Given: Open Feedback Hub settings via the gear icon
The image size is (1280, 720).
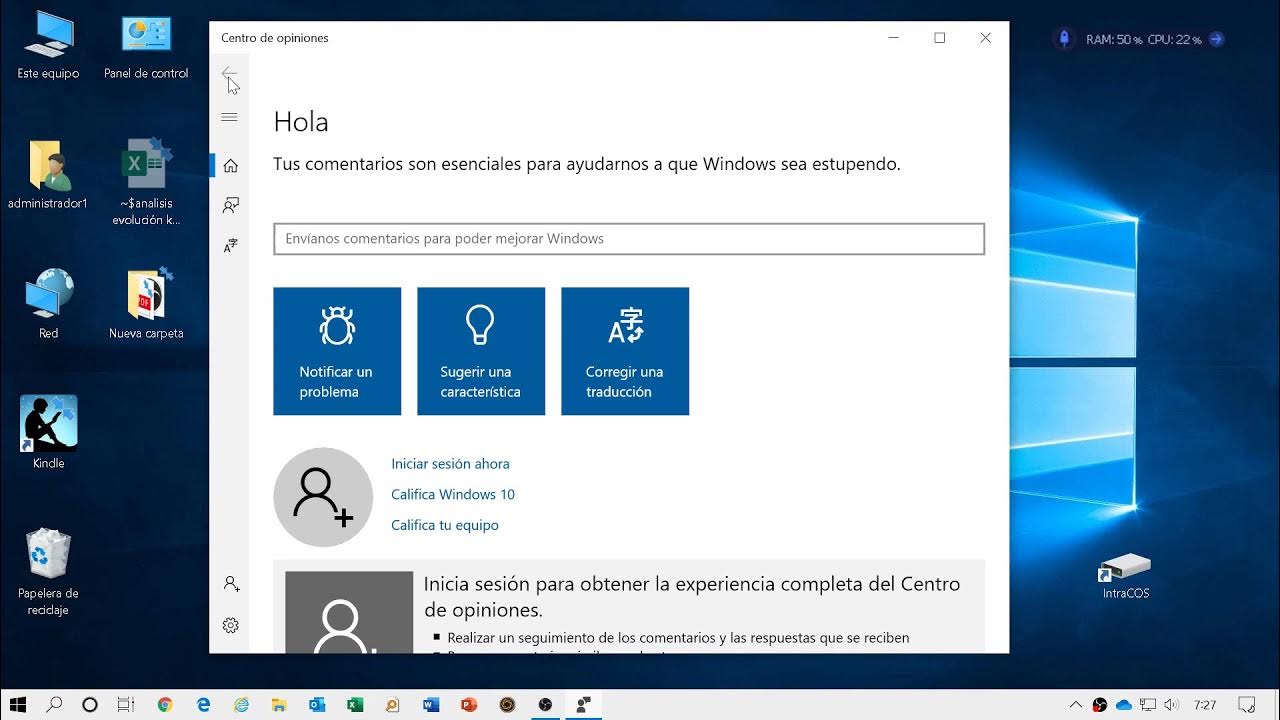Looking at the screenshot, I should click(x=230, y=624).
